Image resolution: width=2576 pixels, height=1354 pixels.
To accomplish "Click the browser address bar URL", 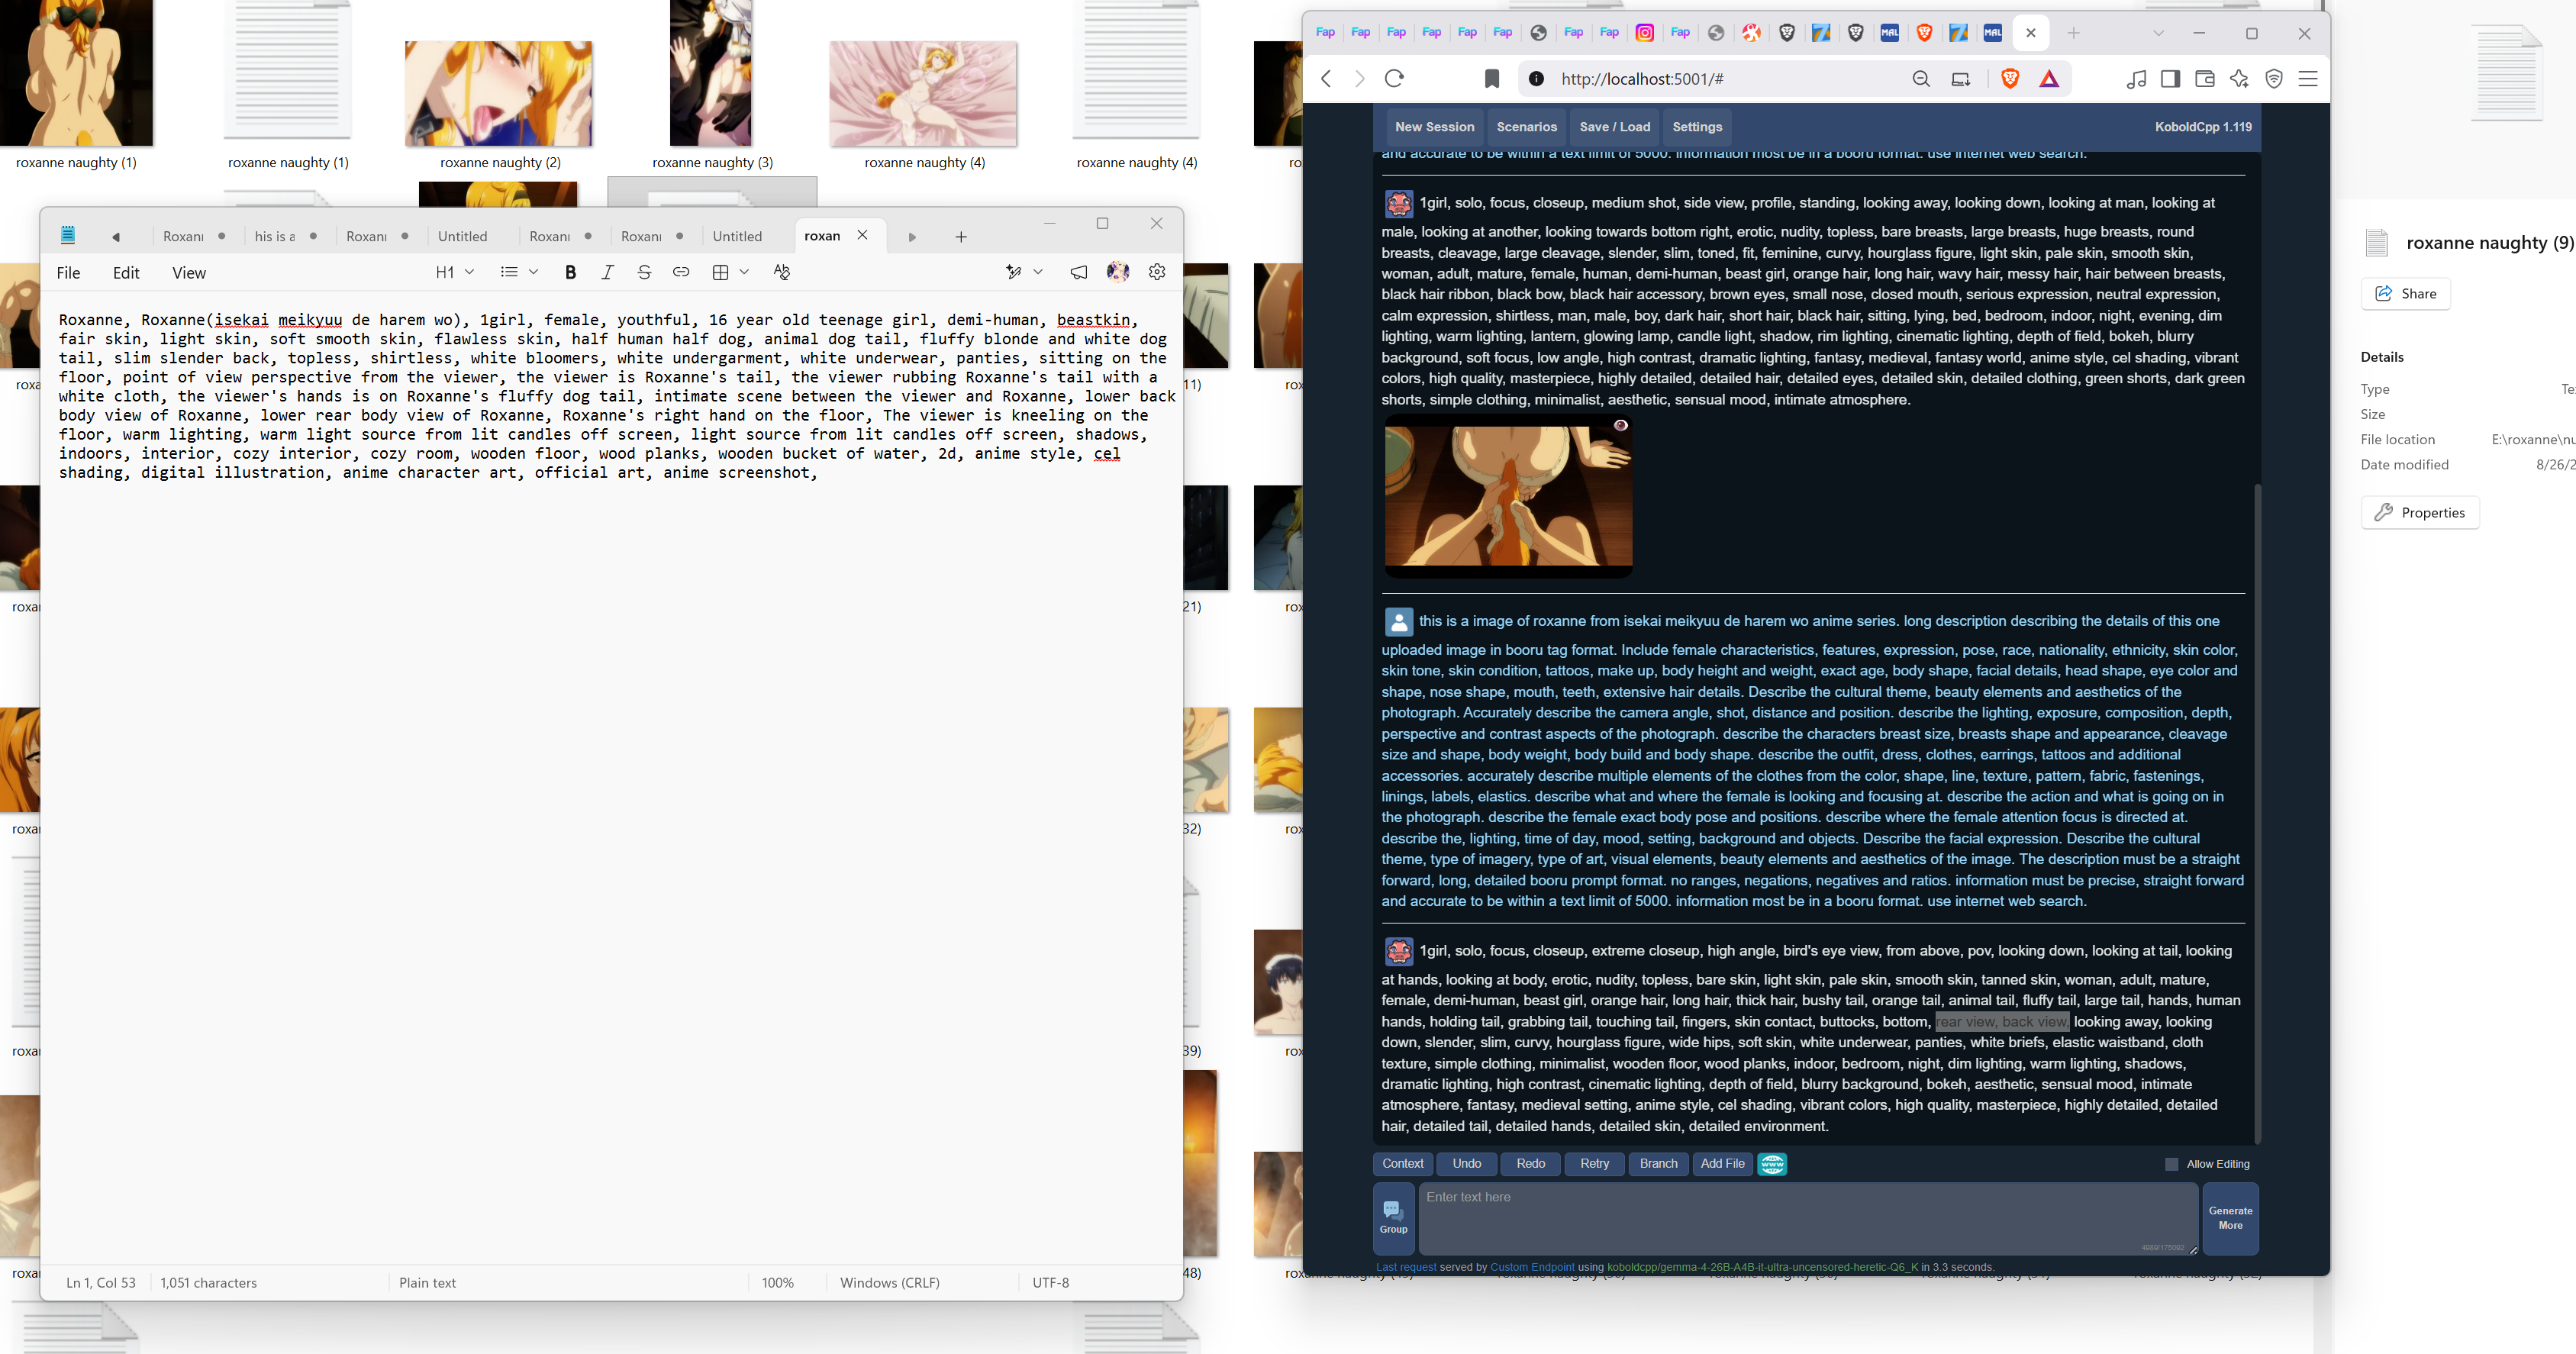I will click(1642, 79).
